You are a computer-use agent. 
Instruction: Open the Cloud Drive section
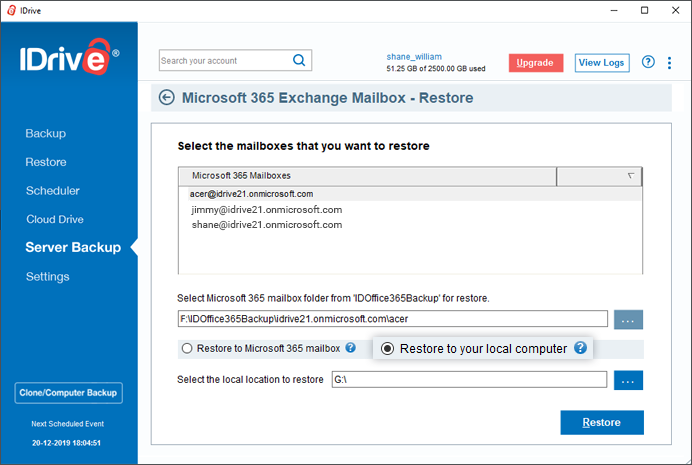click(x=55, y=219)
